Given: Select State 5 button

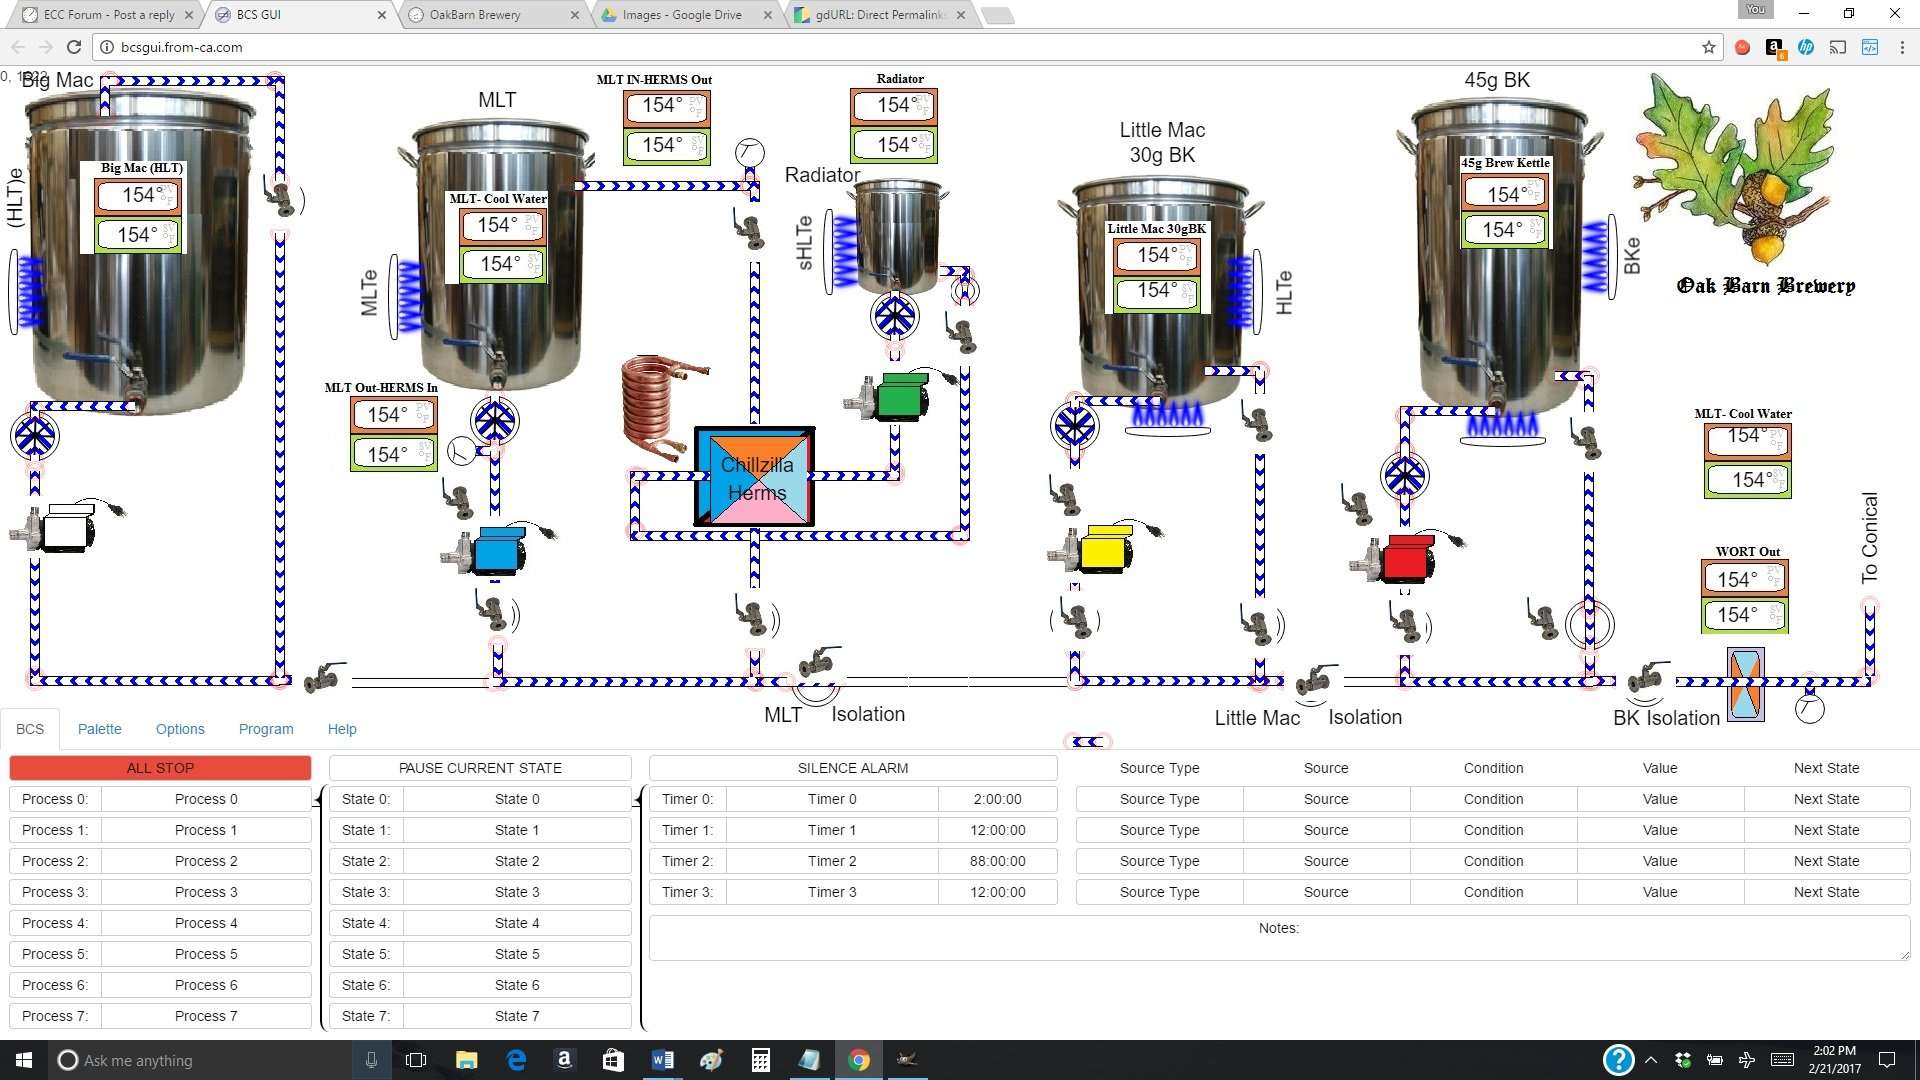Looking at the screenshot, I should (517, 954).
